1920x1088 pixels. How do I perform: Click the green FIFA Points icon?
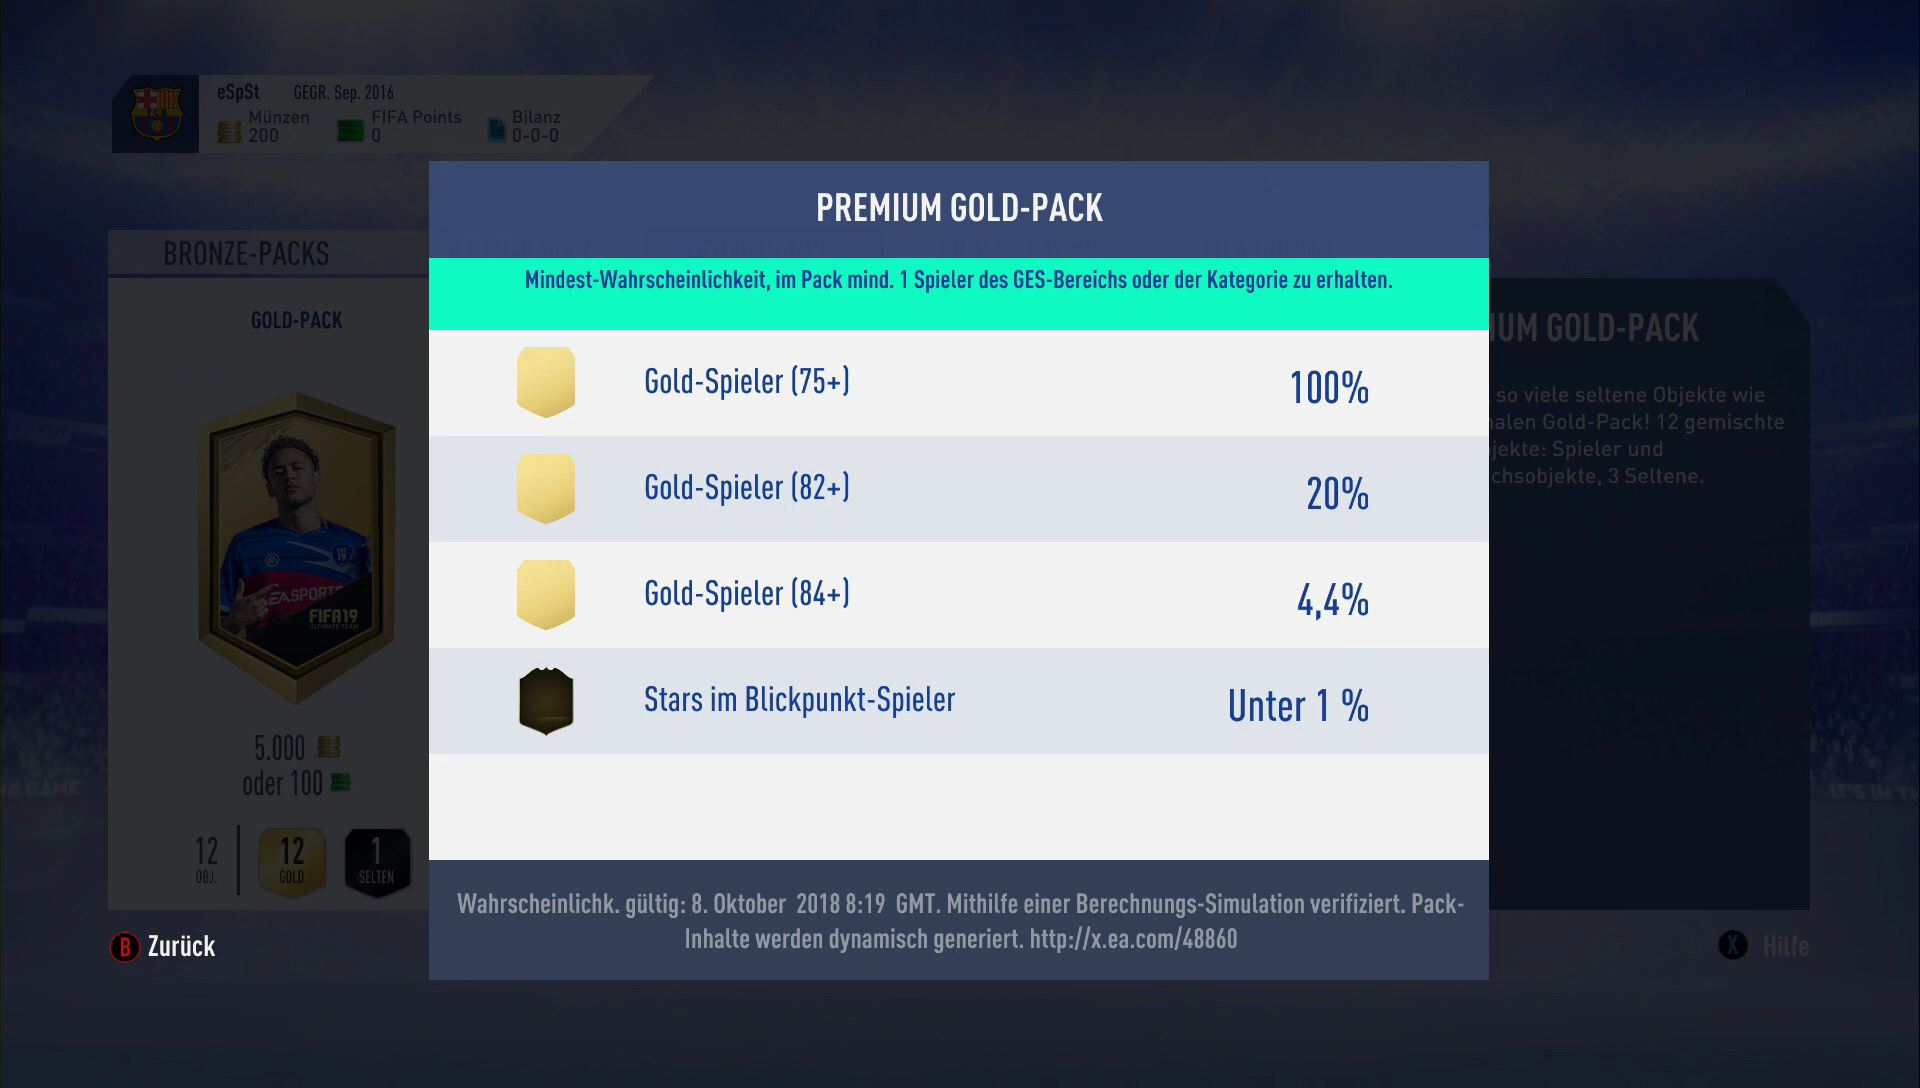pyautogui.click(x=350, y=131)
